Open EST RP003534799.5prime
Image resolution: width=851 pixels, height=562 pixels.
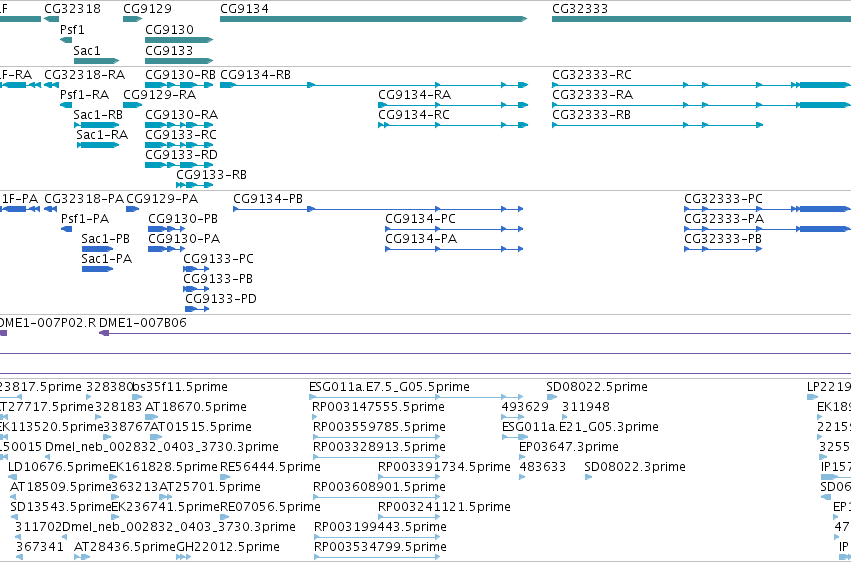click(377, 557)
